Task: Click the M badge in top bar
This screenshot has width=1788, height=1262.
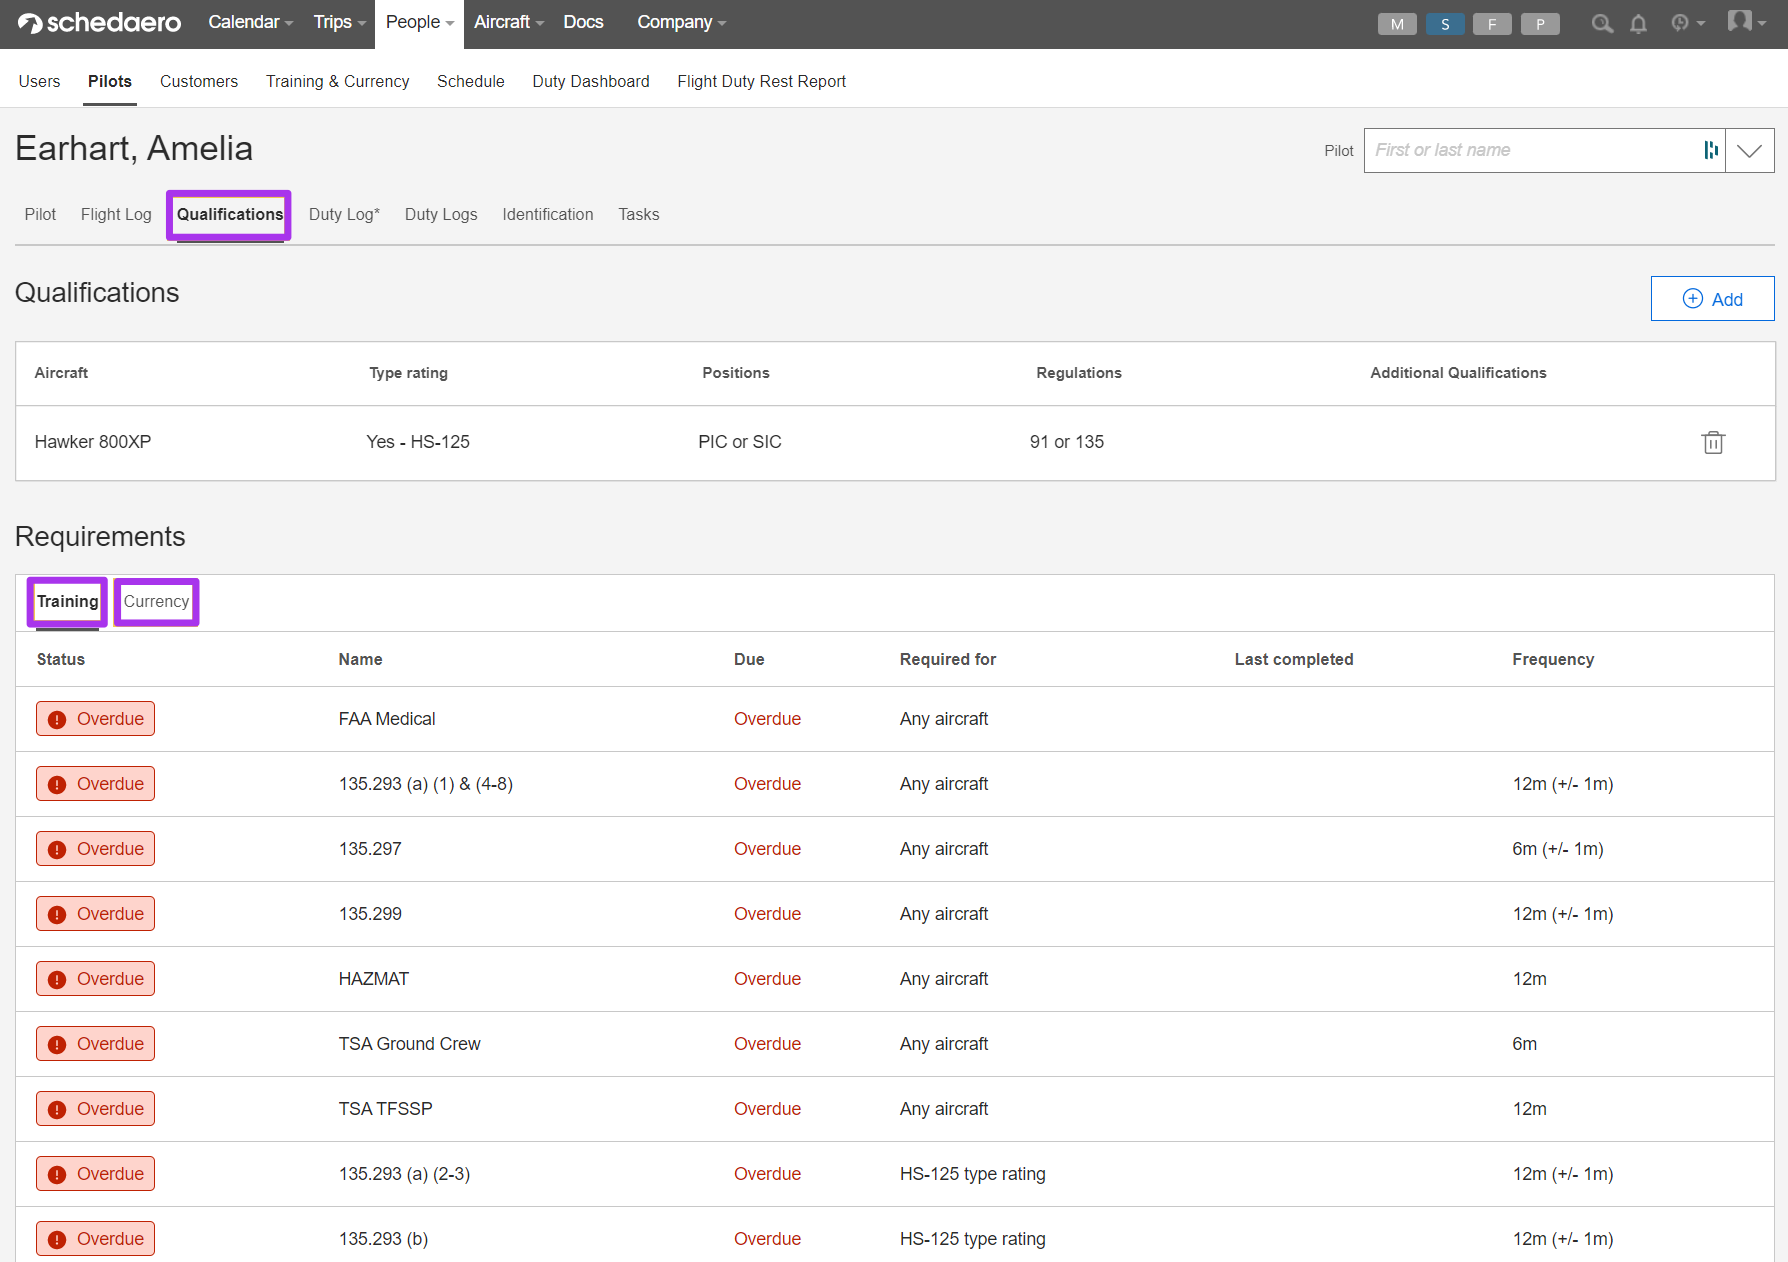Action: pos(1397,24)
